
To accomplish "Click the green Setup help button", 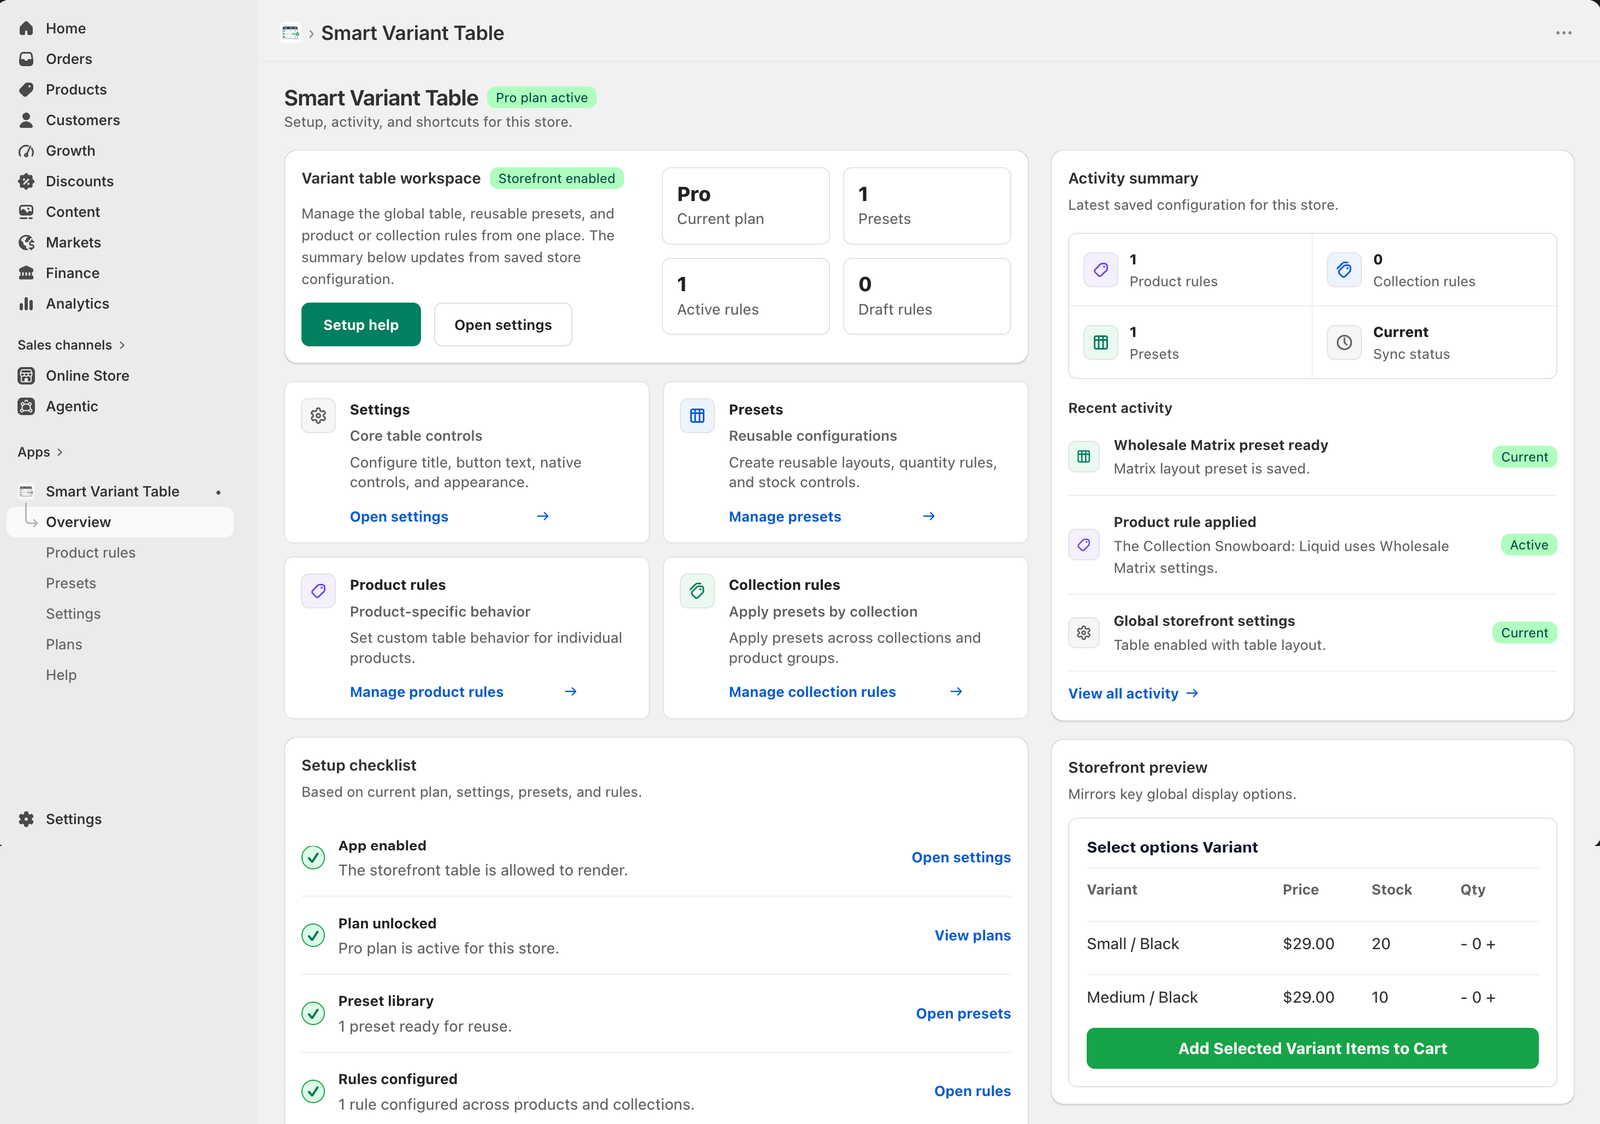I will click(361, 325).
